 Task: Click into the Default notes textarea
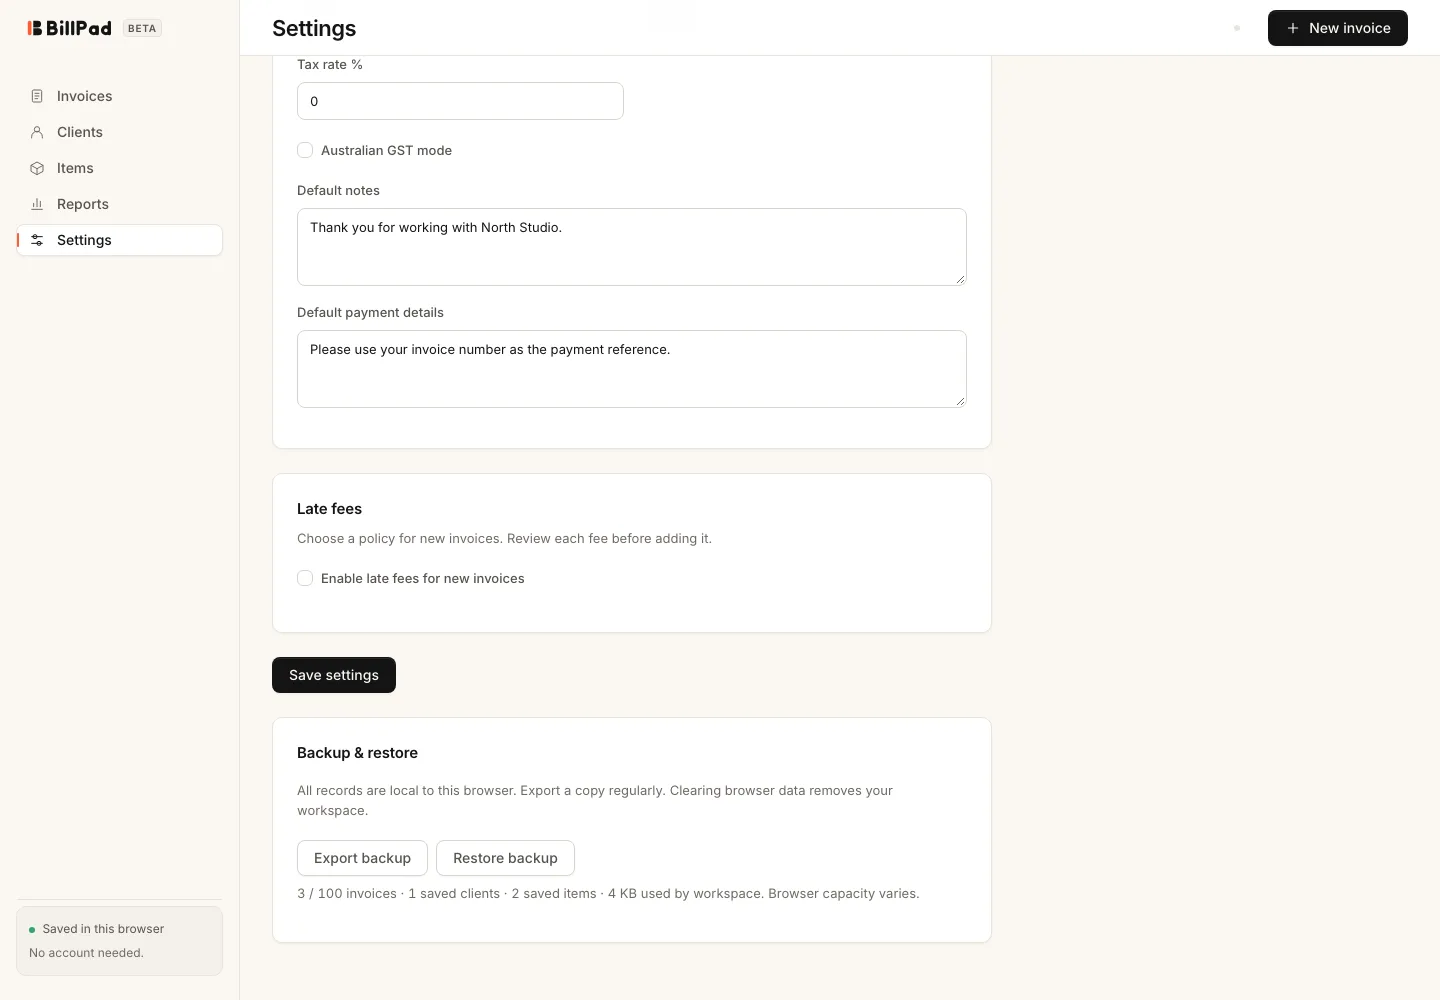coord(632,247)
